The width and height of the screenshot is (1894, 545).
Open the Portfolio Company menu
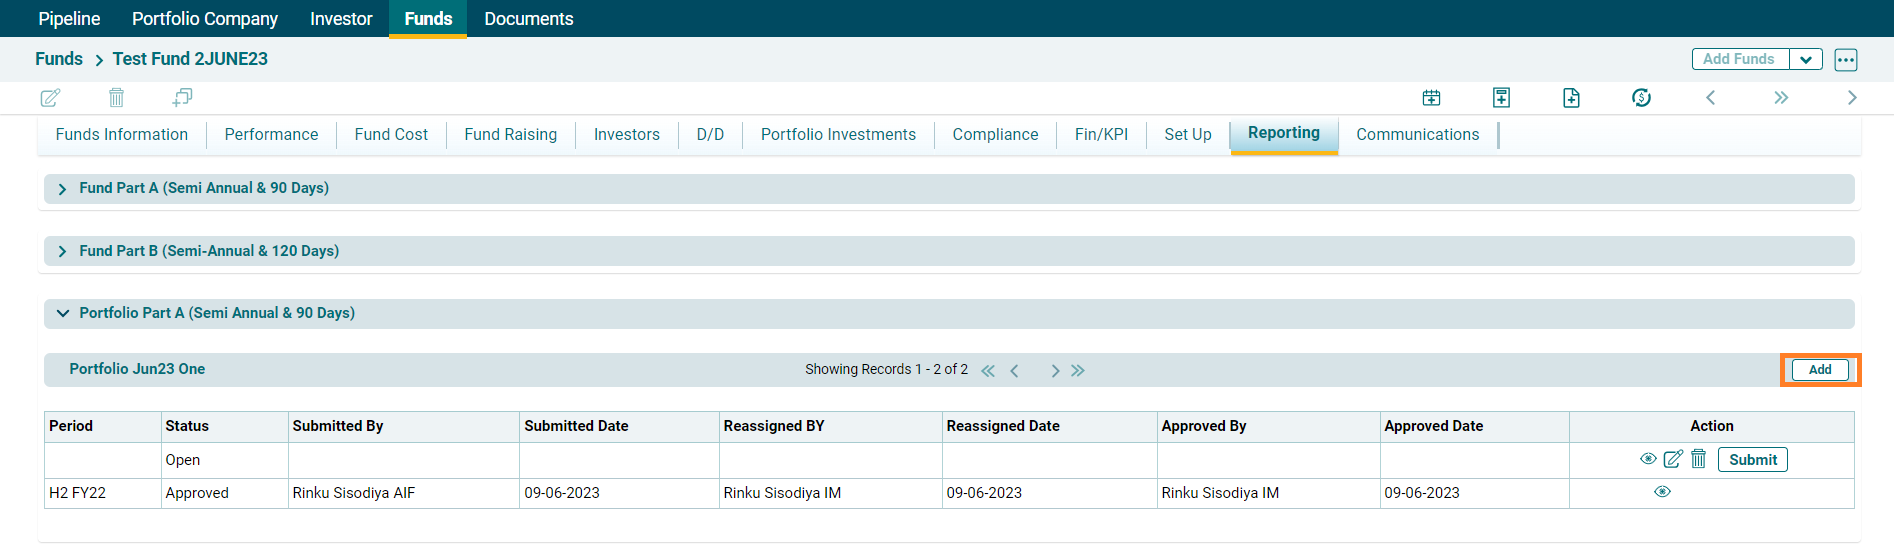pos(205,19)
